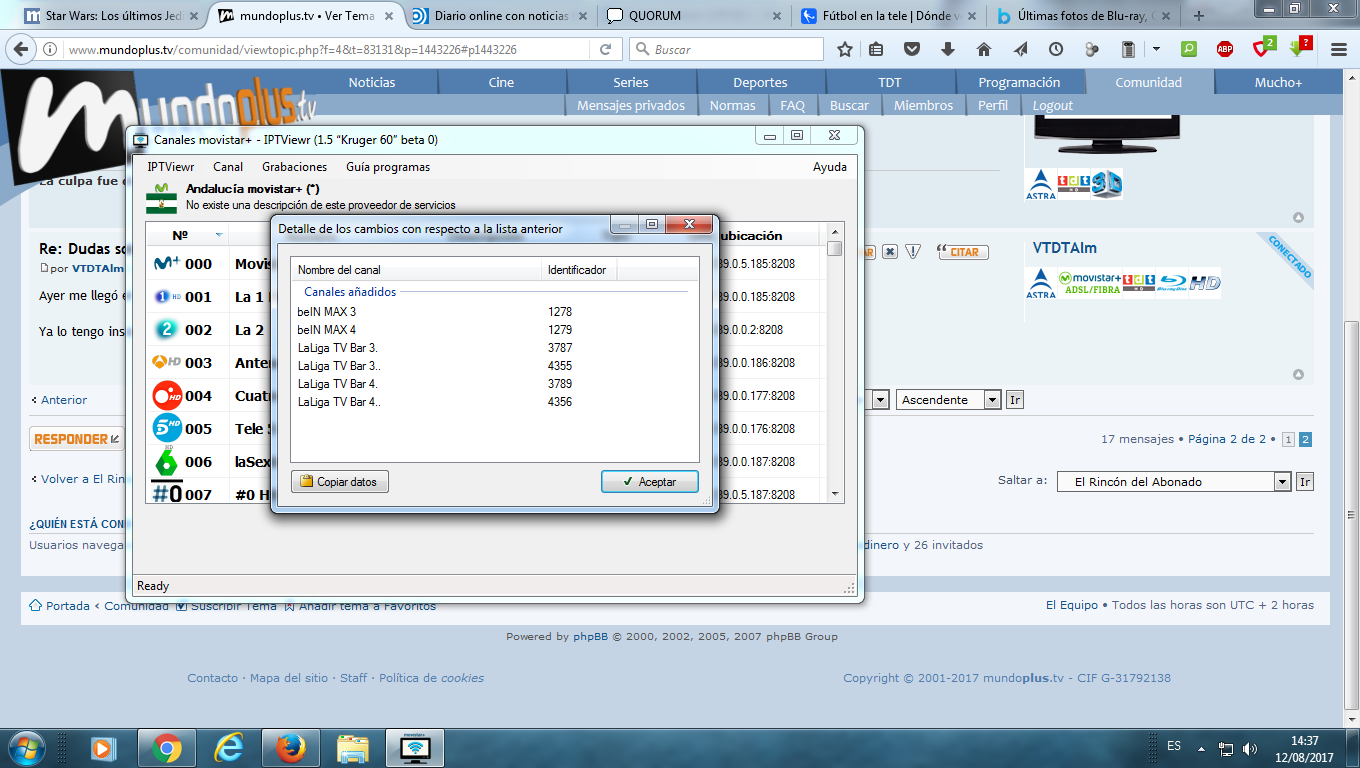Click Ir button next to Saltar a
The height and width of the screenshot is (768, 1360).
pyautogui.click(x=1304, y=481)
